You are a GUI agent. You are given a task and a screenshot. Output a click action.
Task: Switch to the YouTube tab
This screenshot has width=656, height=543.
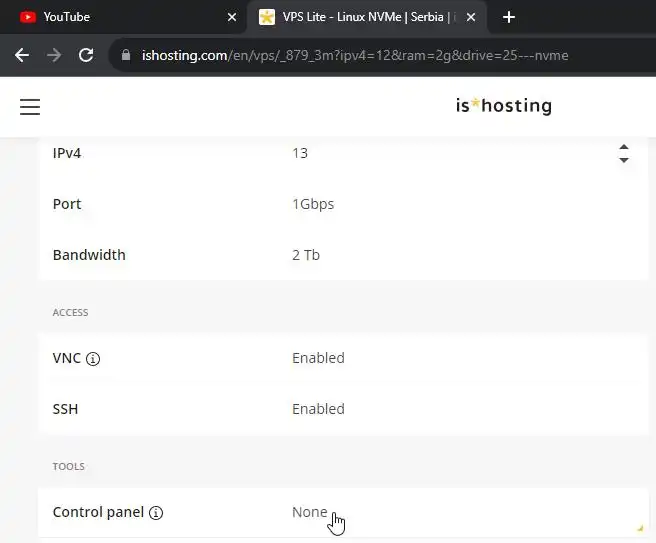(120, 17)
